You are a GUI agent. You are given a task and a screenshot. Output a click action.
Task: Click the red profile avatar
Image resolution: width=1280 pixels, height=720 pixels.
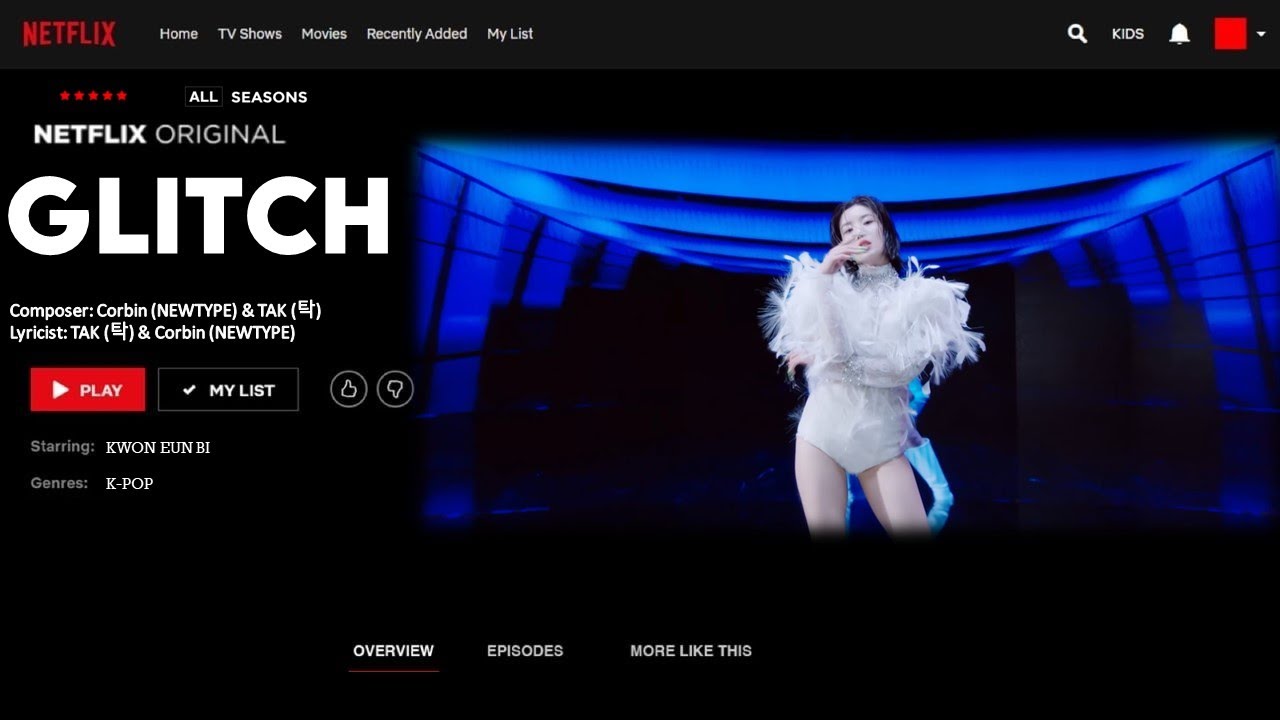pyautogui.click(x=1230, y=33)
